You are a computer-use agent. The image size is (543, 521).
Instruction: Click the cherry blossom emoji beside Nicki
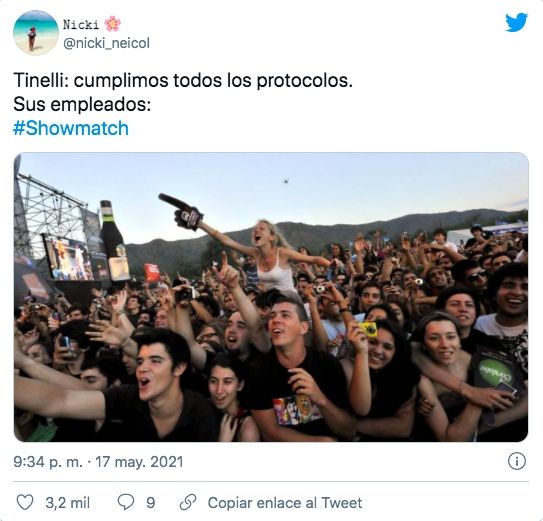point(113,24)
